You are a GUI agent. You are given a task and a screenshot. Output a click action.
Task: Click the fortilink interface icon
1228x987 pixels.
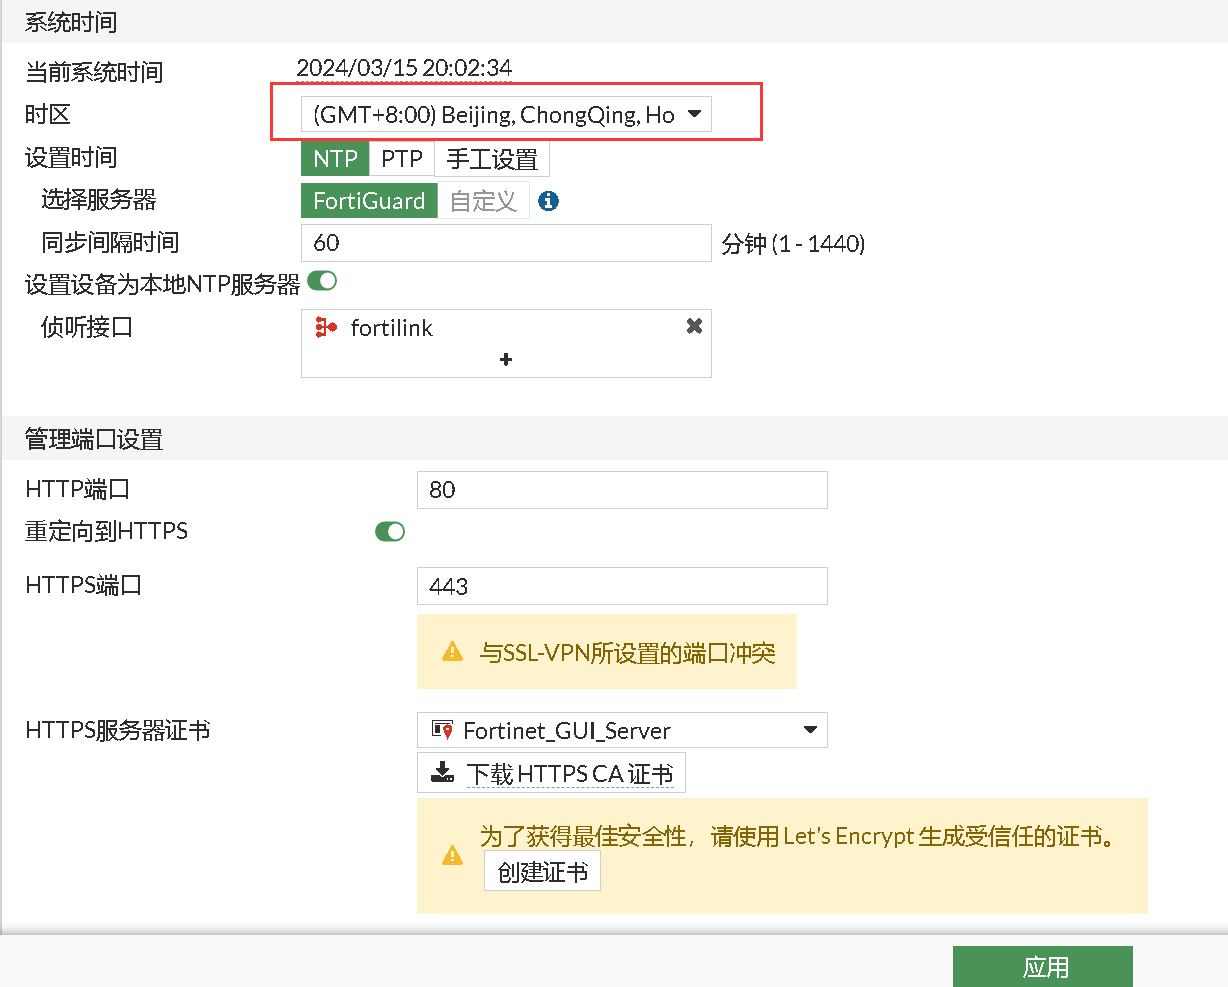pyautogui.click(x=326, y=327)
